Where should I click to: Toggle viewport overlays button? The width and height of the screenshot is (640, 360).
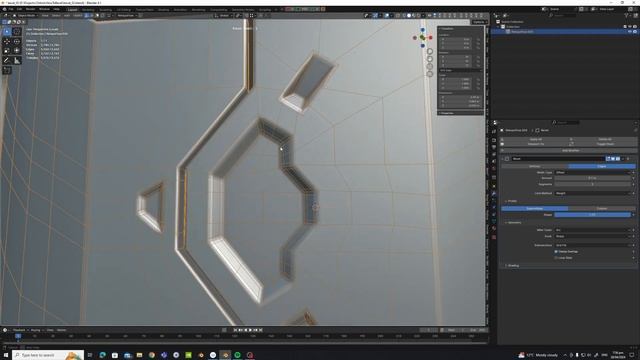[387, 16]
